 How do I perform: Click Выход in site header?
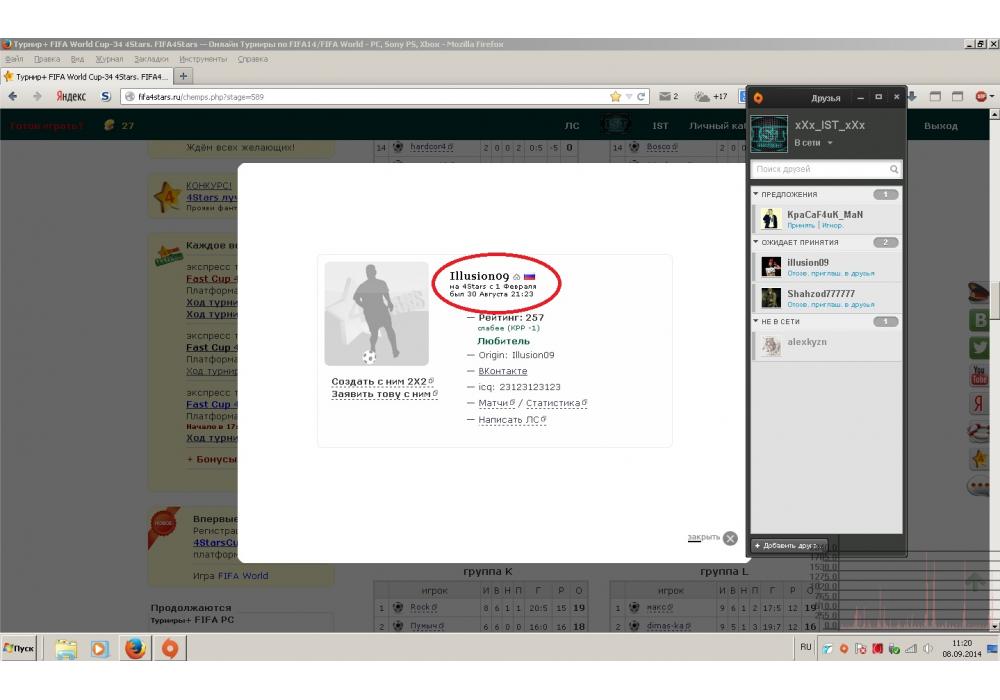tap(941, 126)
